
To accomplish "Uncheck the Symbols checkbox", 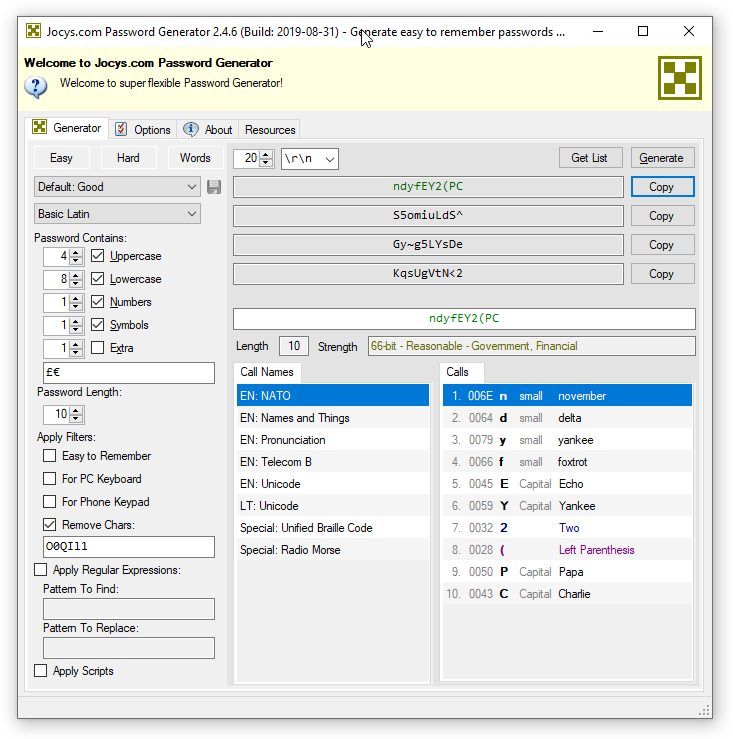I will [x=98, y=325].
